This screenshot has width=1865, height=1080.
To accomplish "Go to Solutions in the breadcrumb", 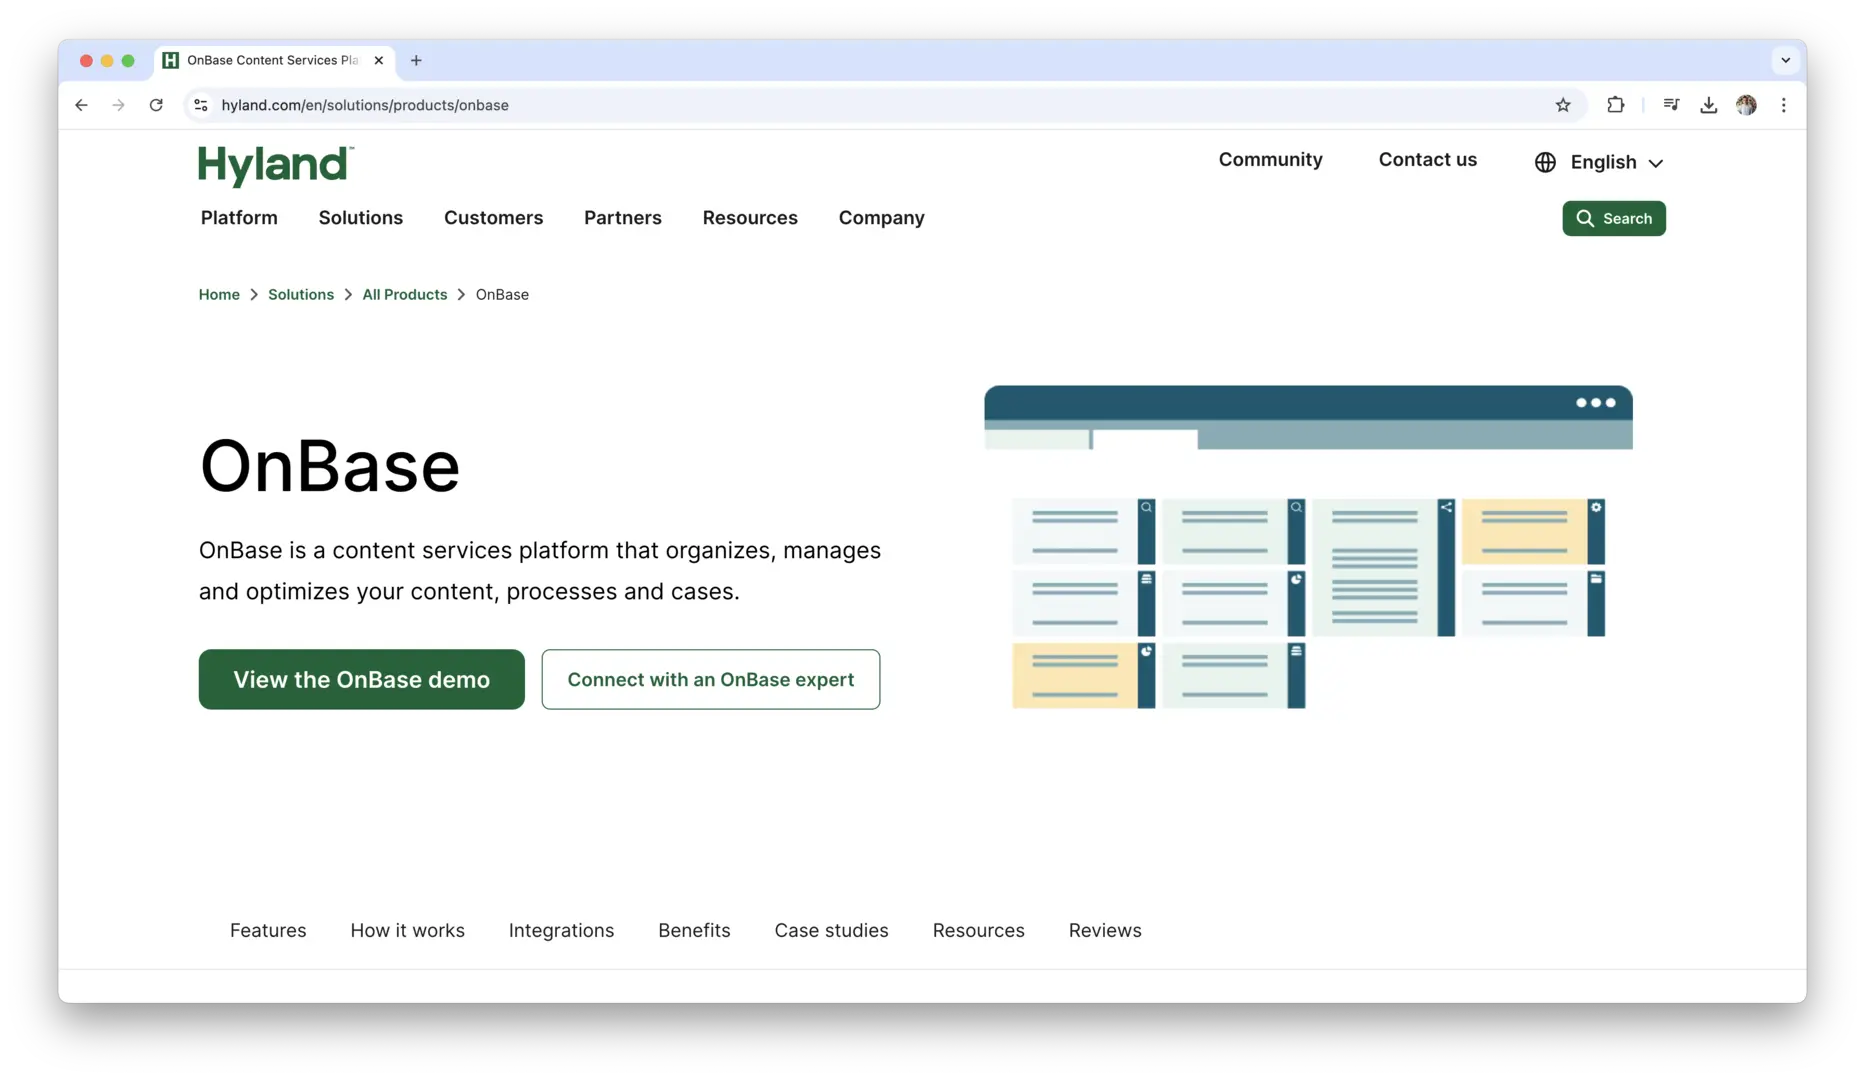I will (x=301, y=294).
